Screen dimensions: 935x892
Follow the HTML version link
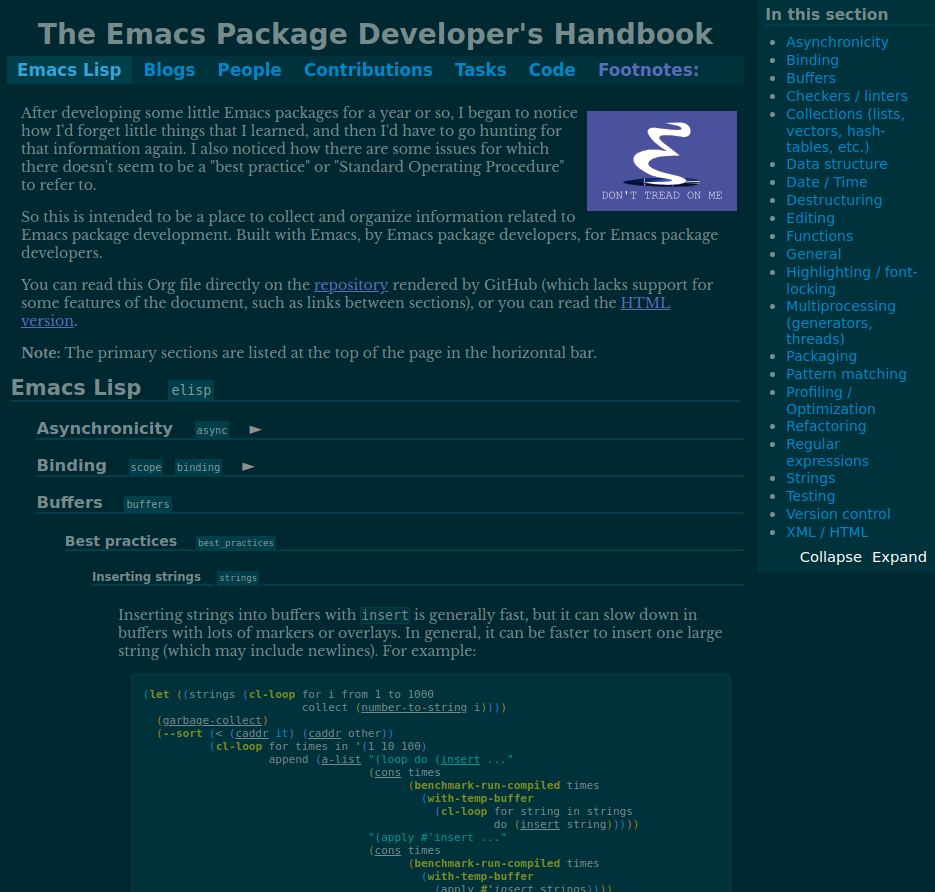[x=645, y=303]
